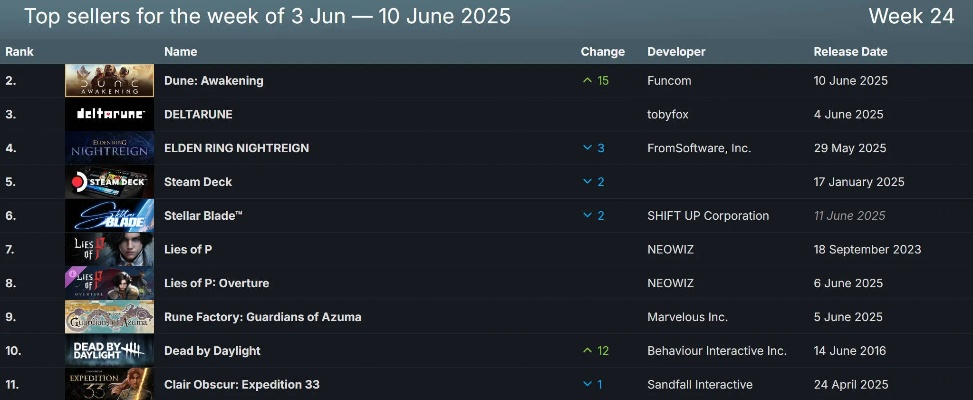
Task: Open the Lies of P: Overture title link
Action: click(216, 283)
